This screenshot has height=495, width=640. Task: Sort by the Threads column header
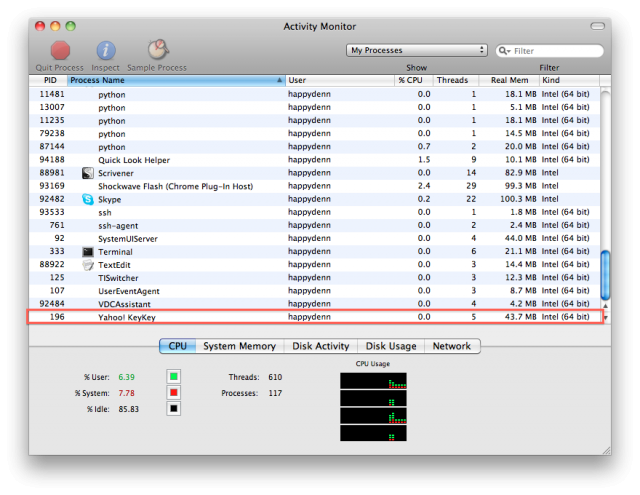click(456, 80)
